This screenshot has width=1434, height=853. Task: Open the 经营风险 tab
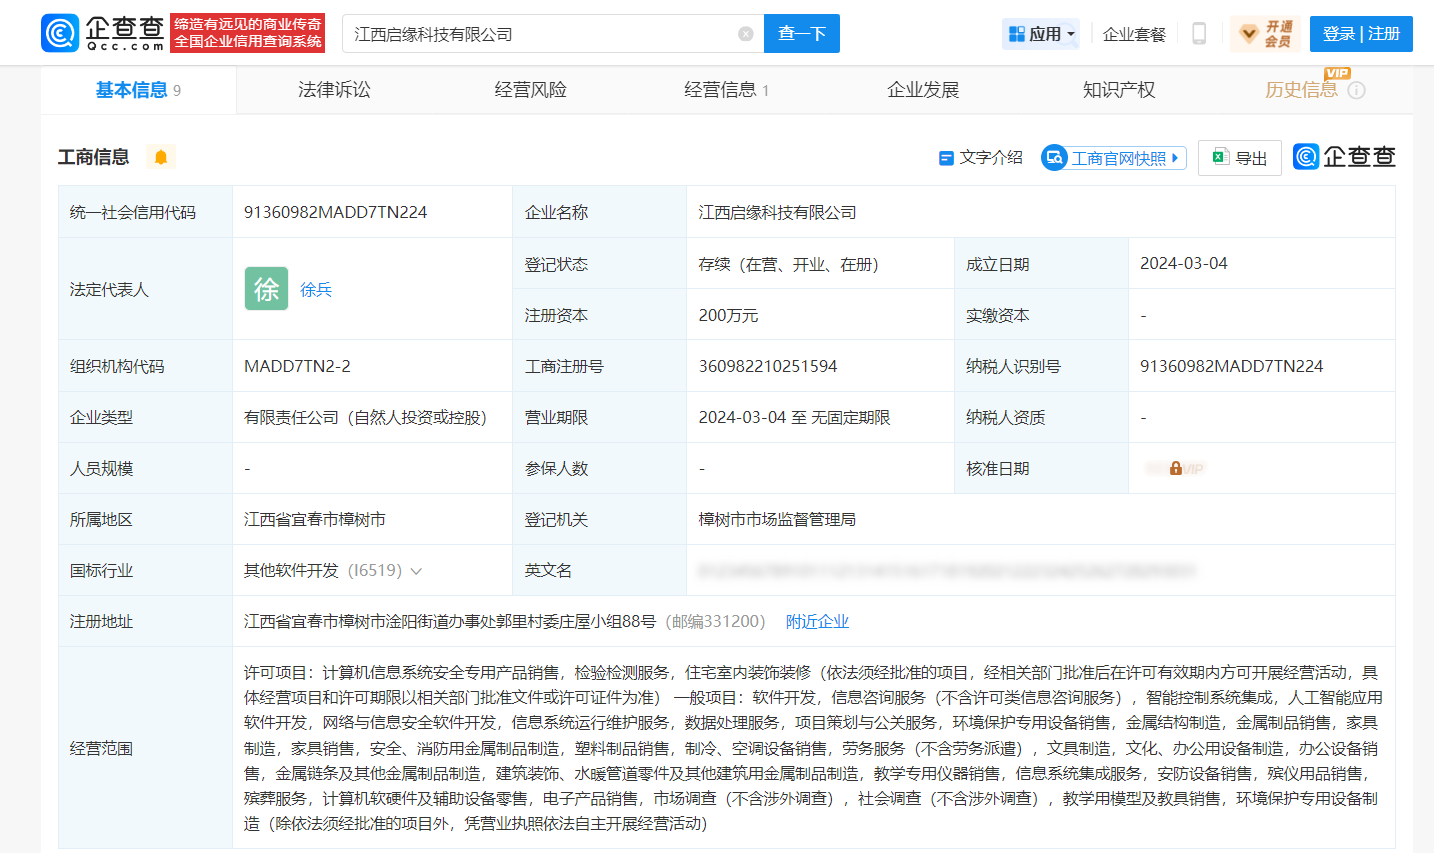530,90
